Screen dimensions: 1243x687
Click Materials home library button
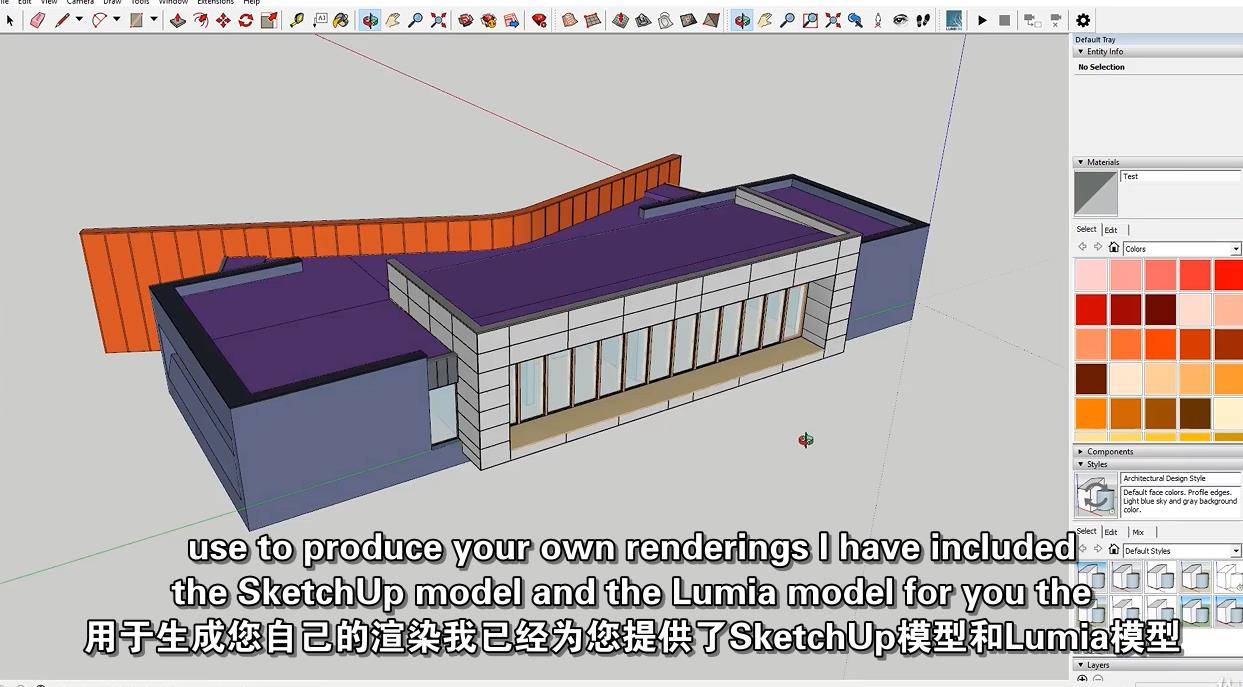click(x=1113, y=247)
